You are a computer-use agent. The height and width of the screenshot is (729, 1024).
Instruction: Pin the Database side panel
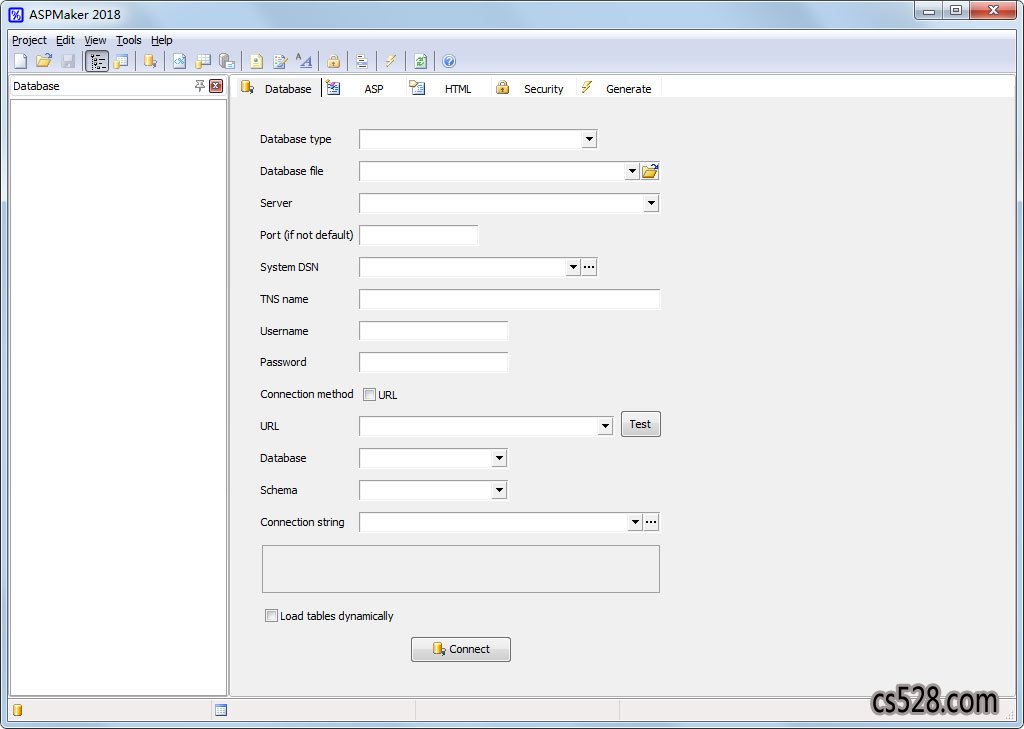pyautogui.click(x=200, y=86)
